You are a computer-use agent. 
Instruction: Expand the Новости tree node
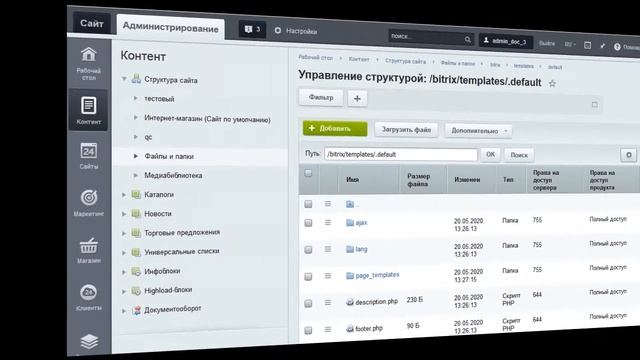(x=124, y=214)
